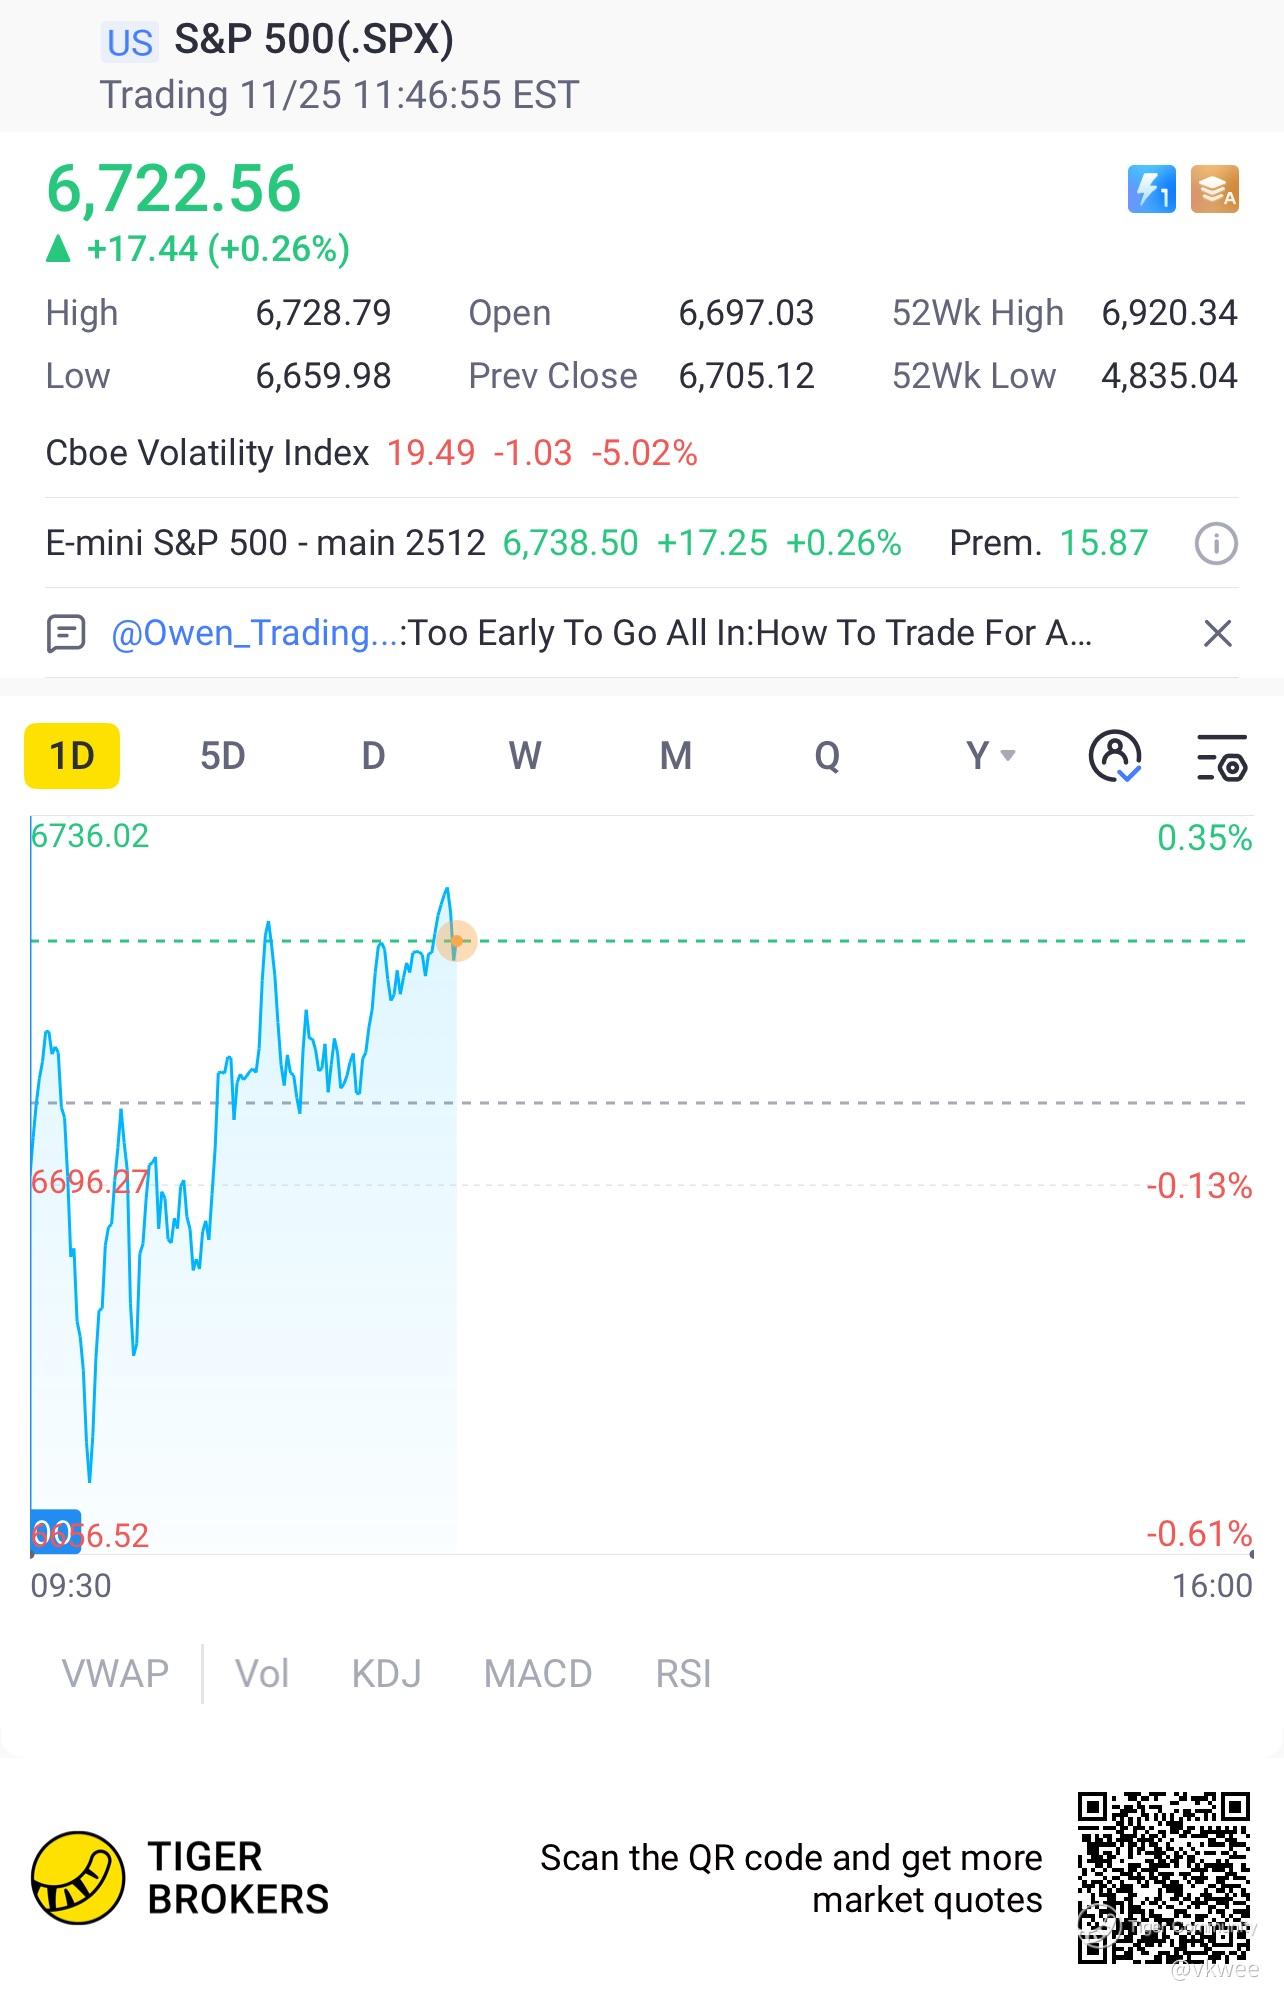The width and height of the screenshot is (1284, 1998).
Task: Switch to the weekly W tab
Action: pos(525,756)
